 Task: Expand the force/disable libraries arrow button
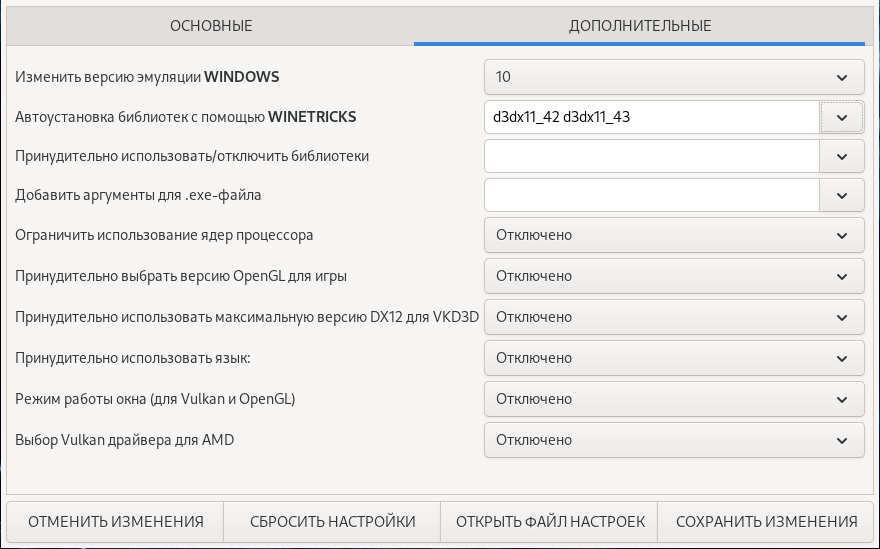tap(842, 156)
